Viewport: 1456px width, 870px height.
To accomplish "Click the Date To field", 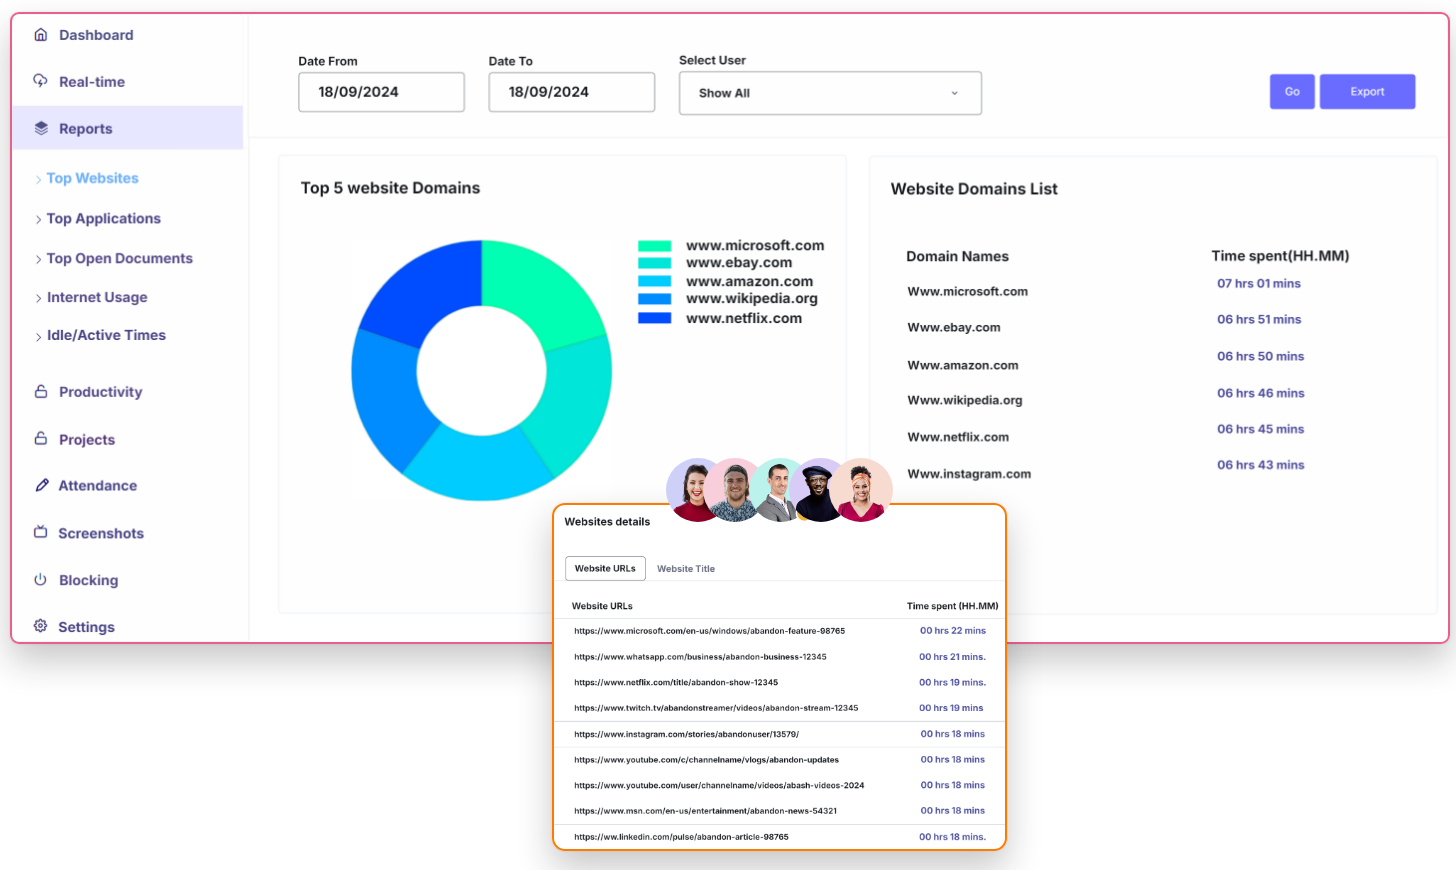I will (572, 92).
